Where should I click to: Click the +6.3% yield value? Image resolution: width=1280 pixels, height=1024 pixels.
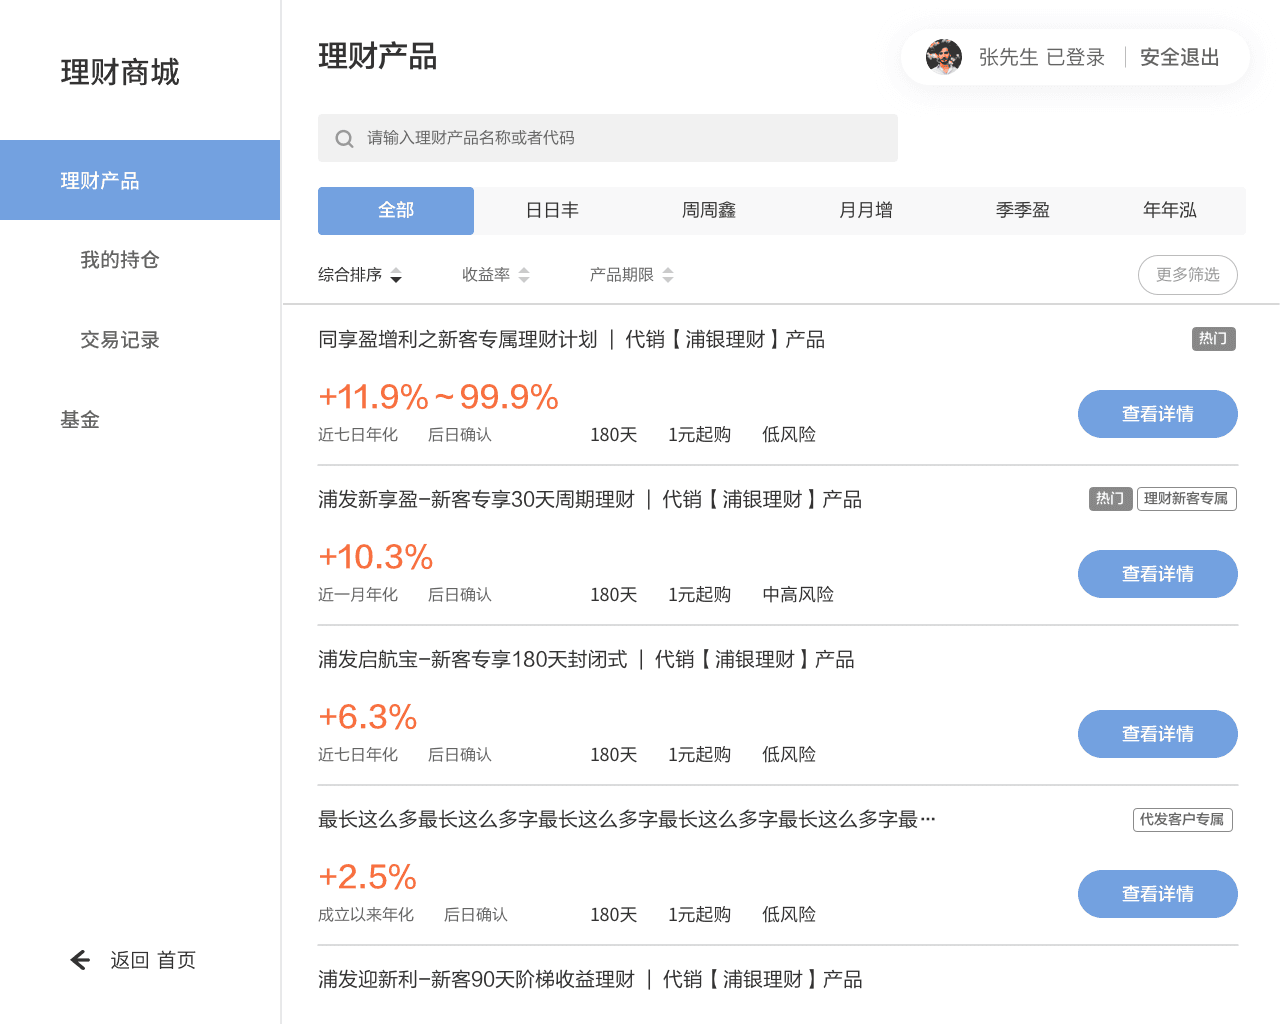click(x=368, y=717)
